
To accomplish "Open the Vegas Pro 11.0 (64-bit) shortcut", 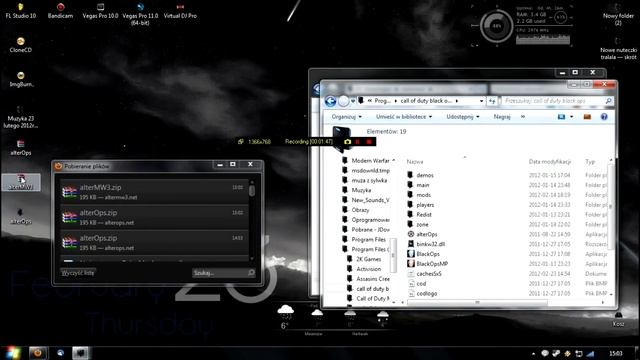I will coord(140,14).
